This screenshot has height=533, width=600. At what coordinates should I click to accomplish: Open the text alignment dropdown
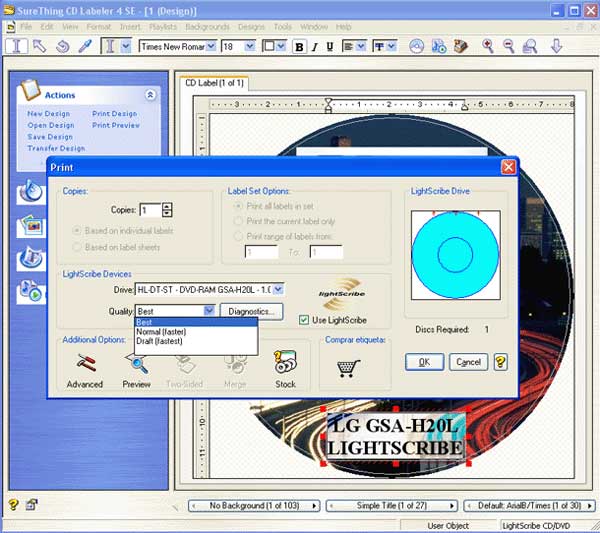coord(360,47)
